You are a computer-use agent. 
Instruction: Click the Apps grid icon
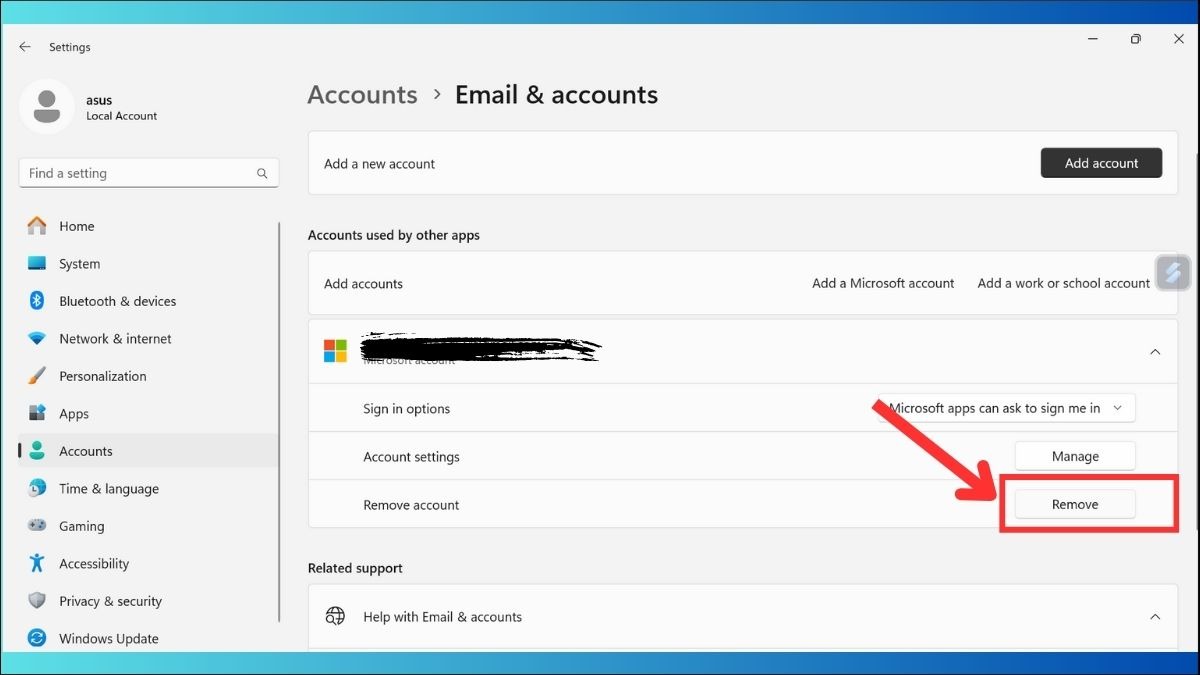pyautogui.click(x=37, y=414)
